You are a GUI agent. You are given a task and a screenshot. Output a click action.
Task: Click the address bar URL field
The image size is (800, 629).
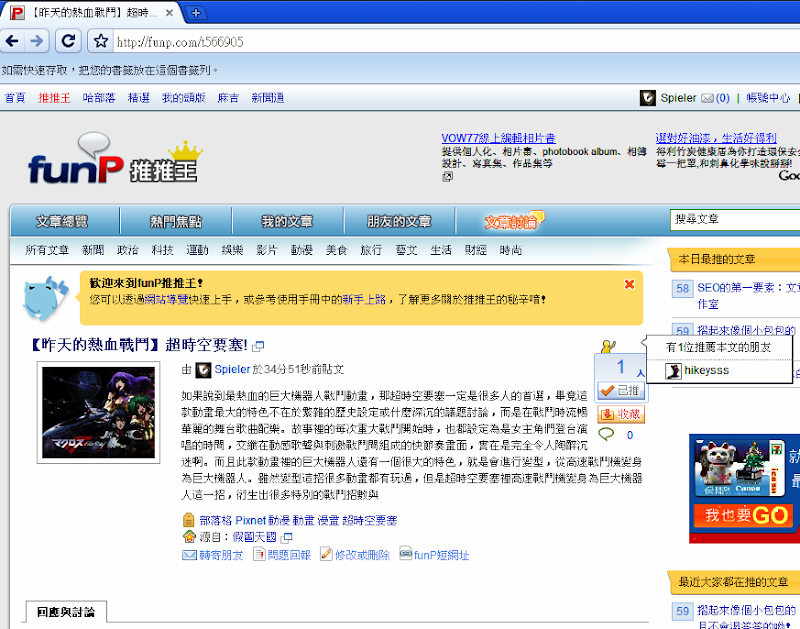(454, 42)
